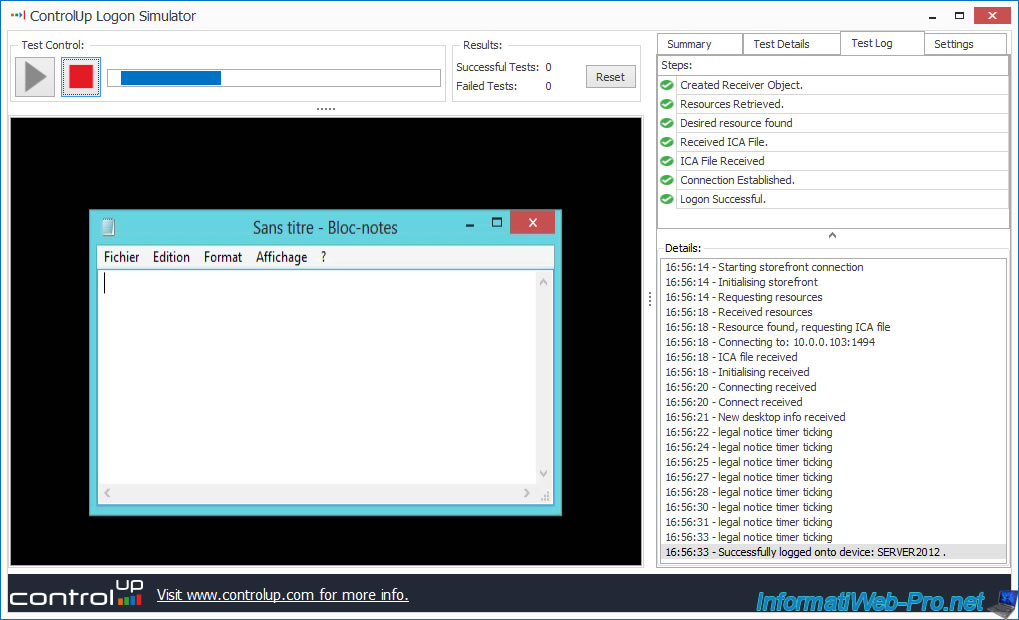Click the green check for Created Receiver Object

click(x=667, y=85)
